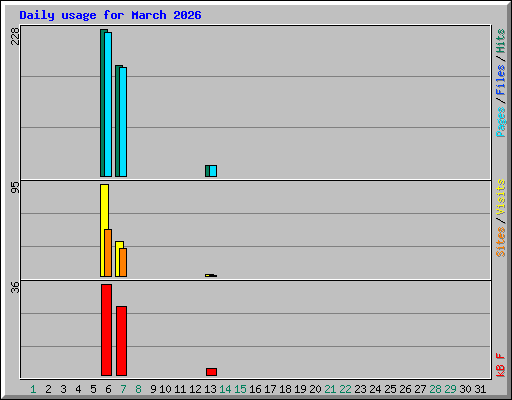
Task: Click the 'Visits' legend label
Action: click(501, 198)
